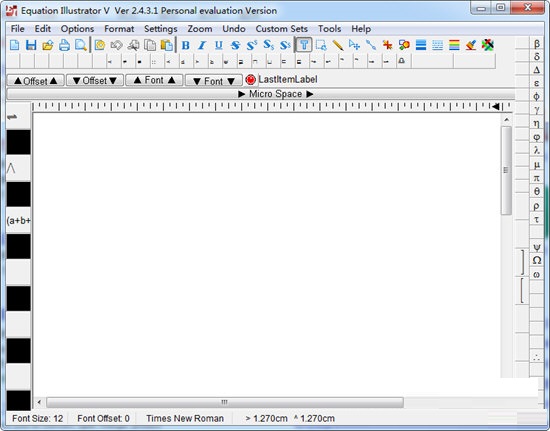Open the Settings menu
The image size is (550, 431).
point(161,29)
